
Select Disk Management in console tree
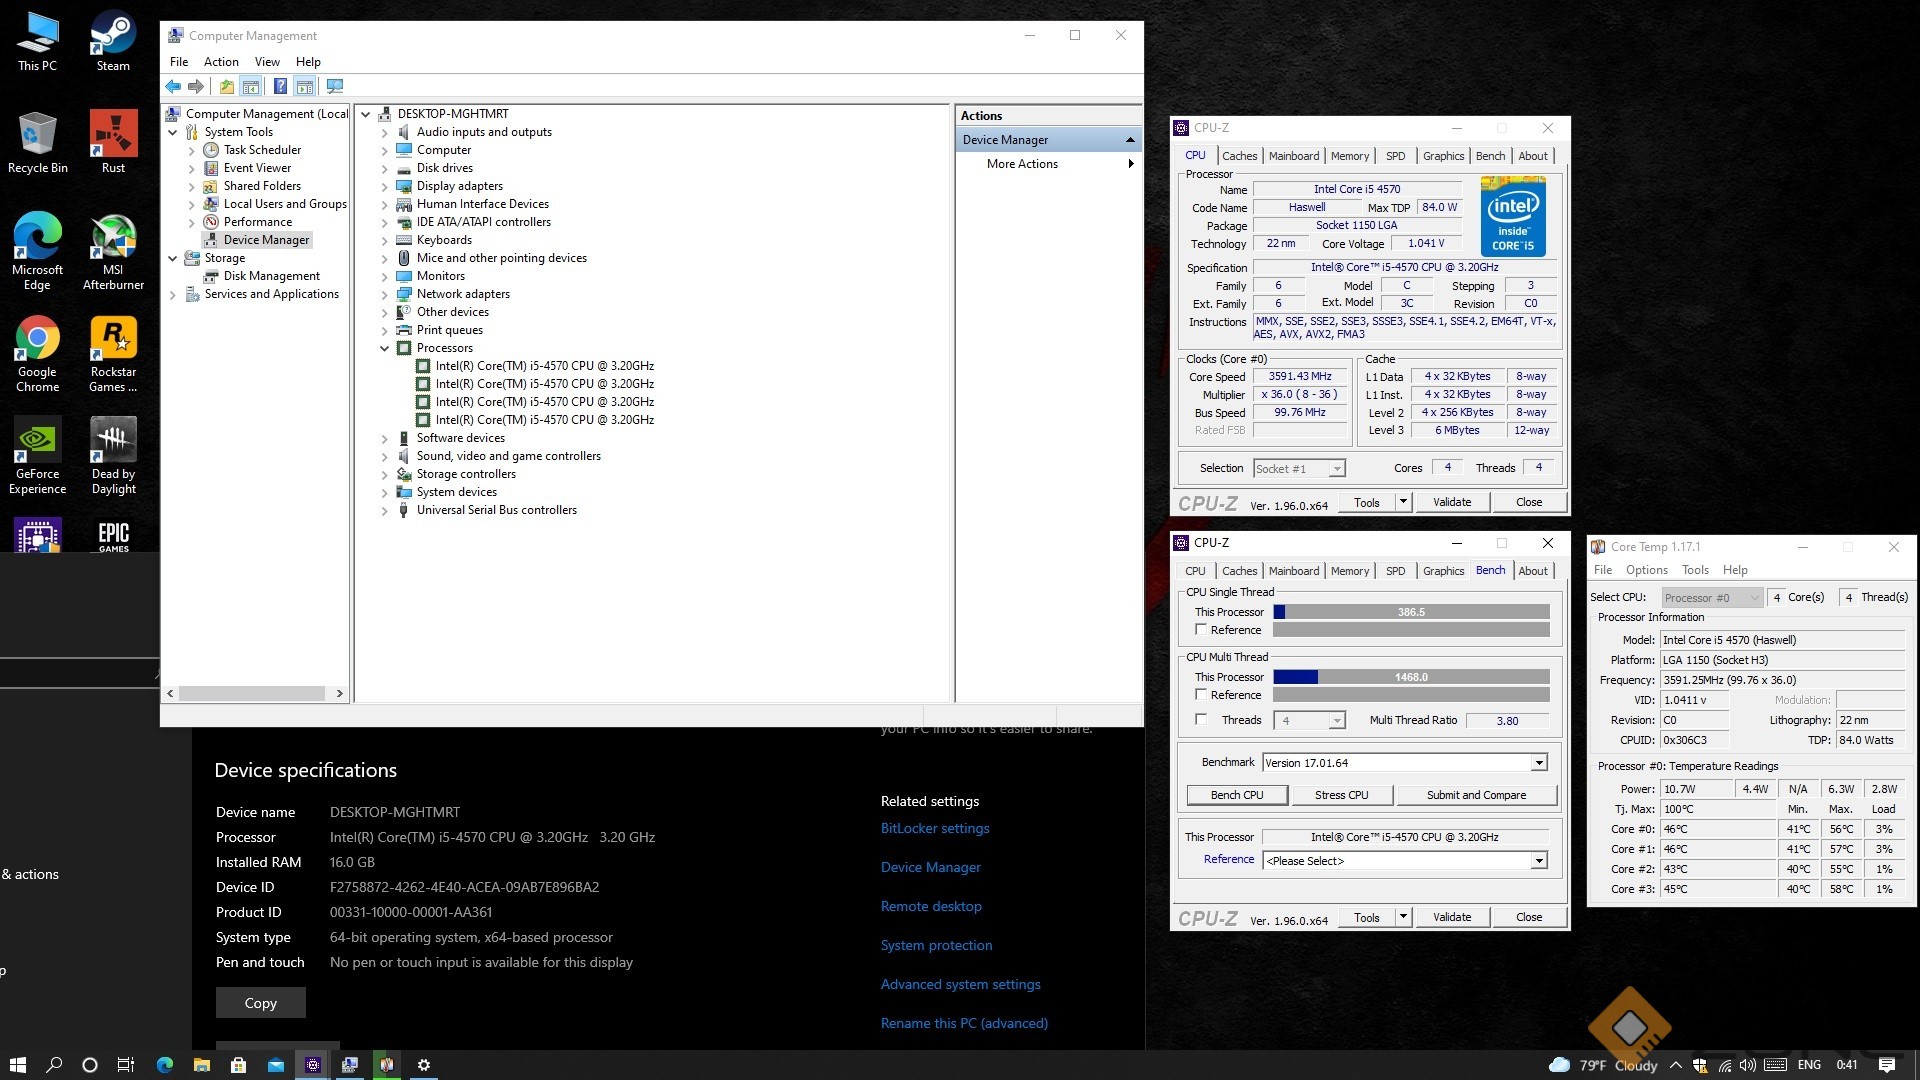pos(271,276)
